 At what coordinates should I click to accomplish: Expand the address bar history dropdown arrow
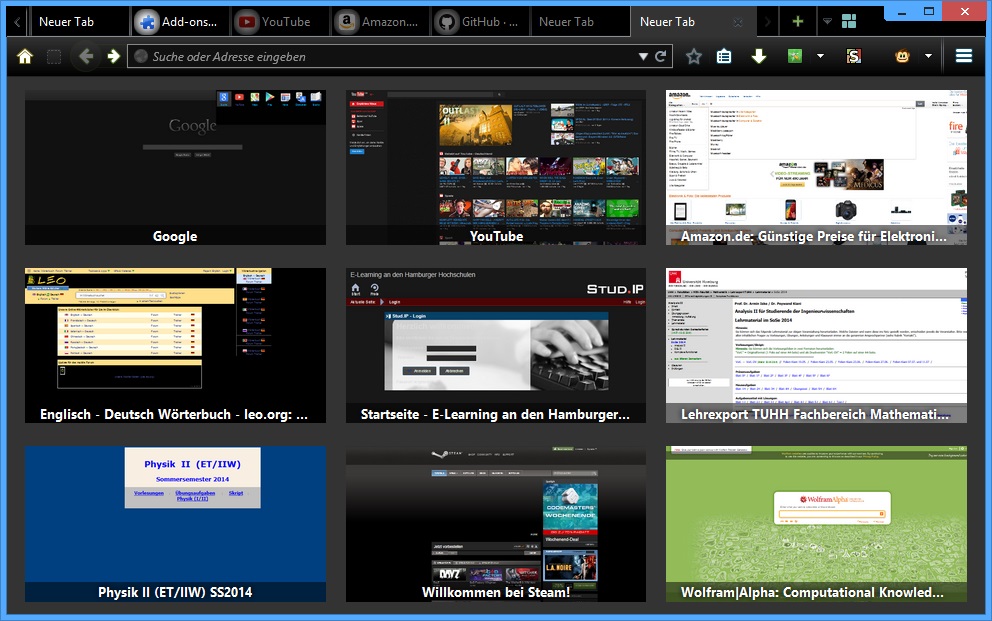[643, 56]
